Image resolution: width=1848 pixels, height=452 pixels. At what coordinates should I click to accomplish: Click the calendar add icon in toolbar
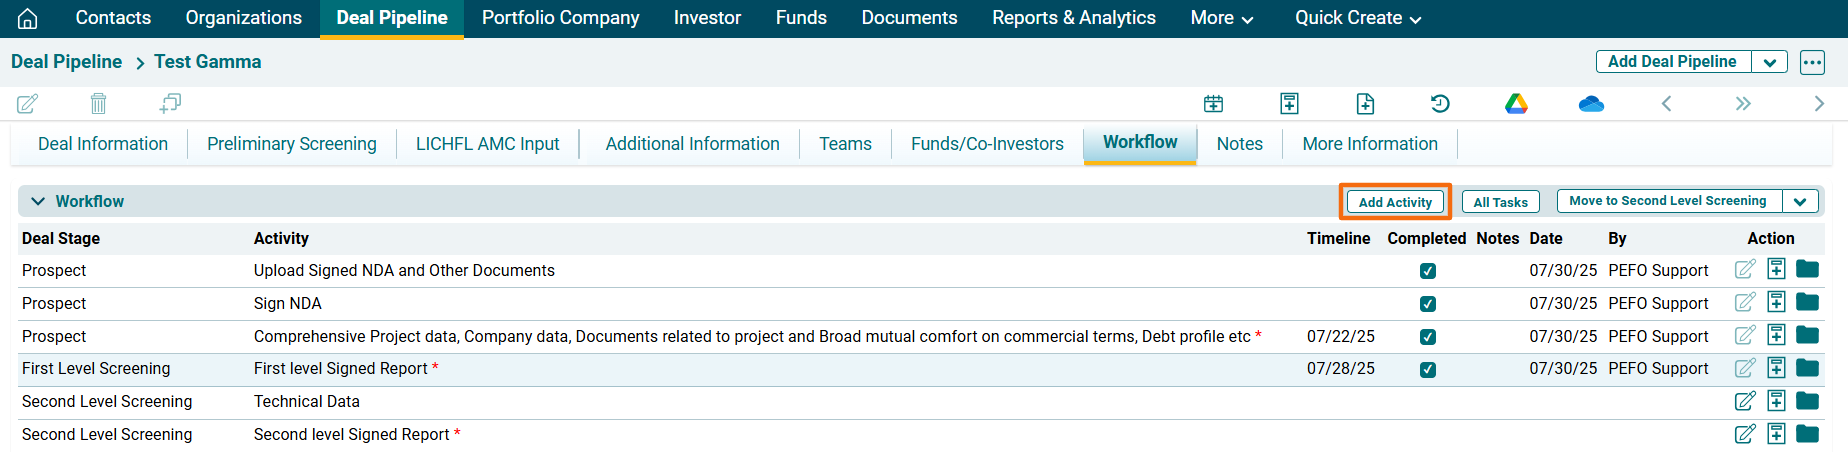click(x=1213, y=103)
